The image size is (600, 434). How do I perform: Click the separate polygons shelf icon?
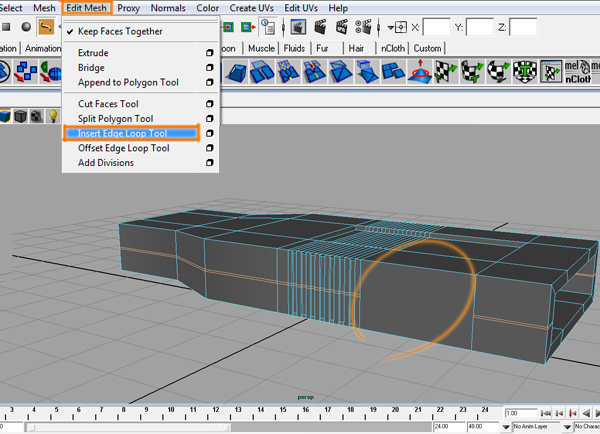click(x=25, y=72)
